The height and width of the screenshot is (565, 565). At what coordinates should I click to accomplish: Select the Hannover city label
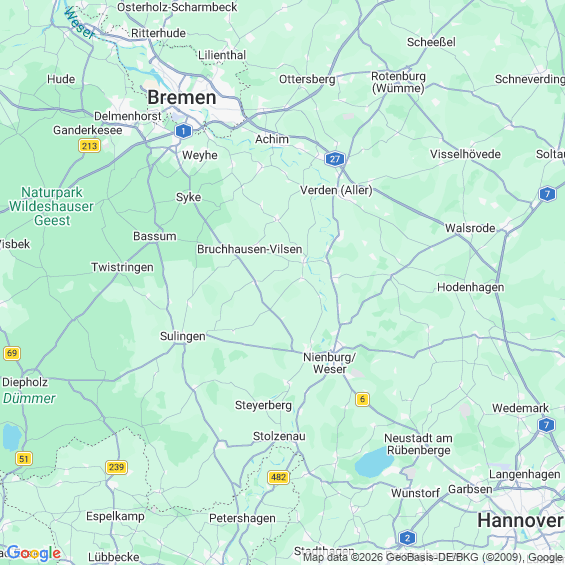520,520
